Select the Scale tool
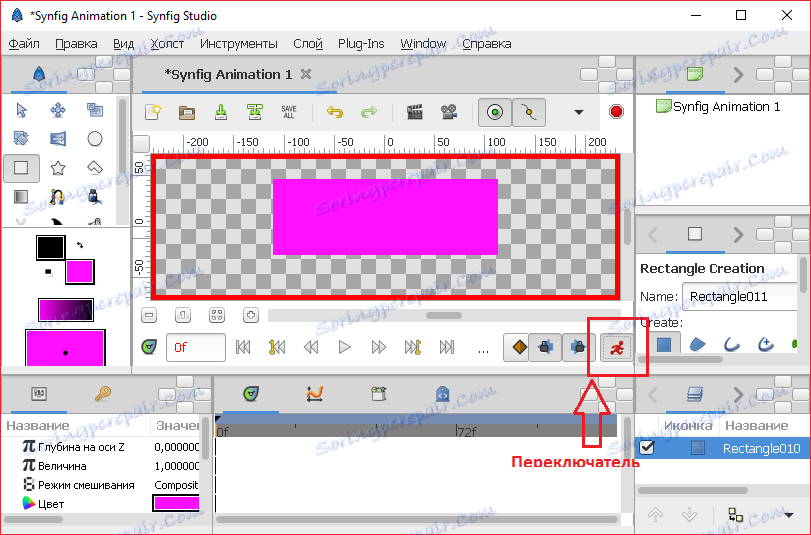811x535 pixels. pos(95,110)
